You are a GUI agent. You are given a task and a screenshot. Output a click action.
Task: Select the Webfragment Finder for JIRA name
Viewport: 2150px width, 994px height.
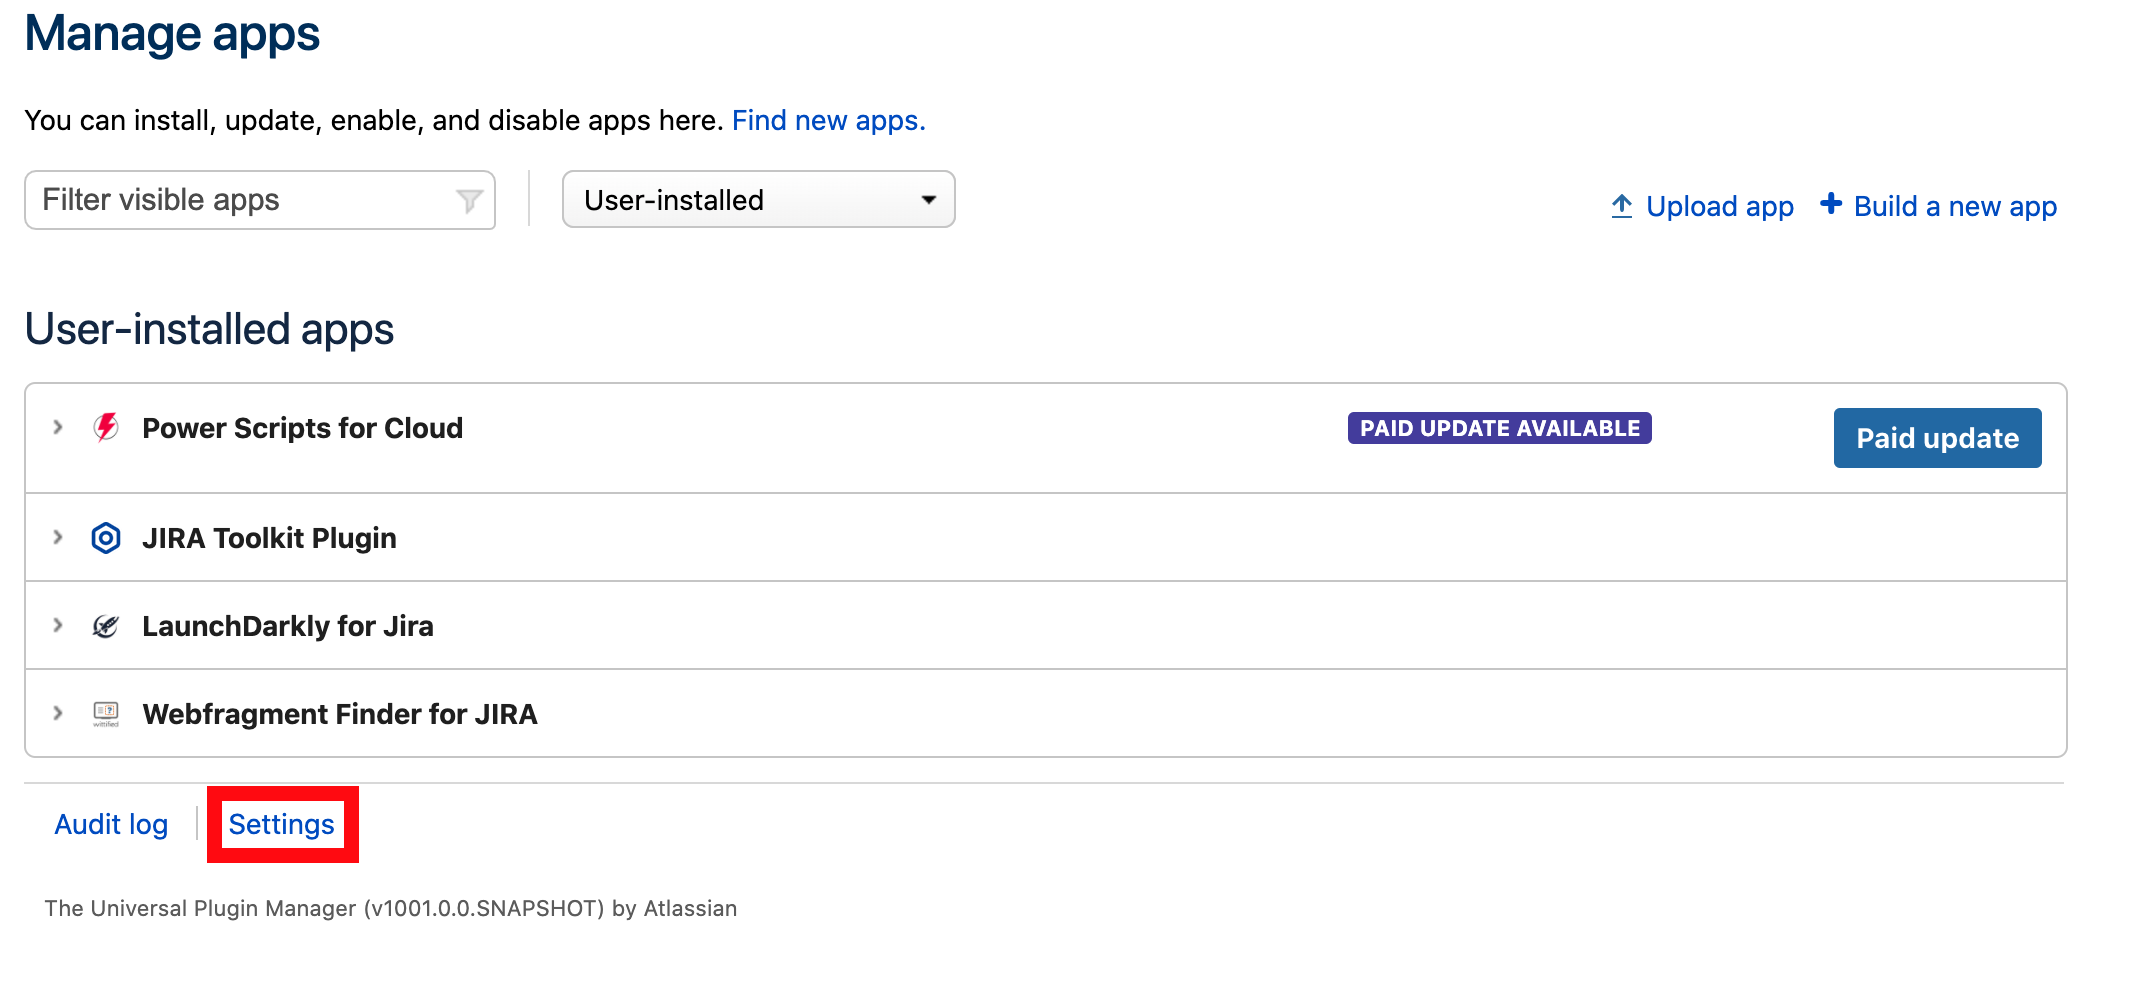click(340, 714)
